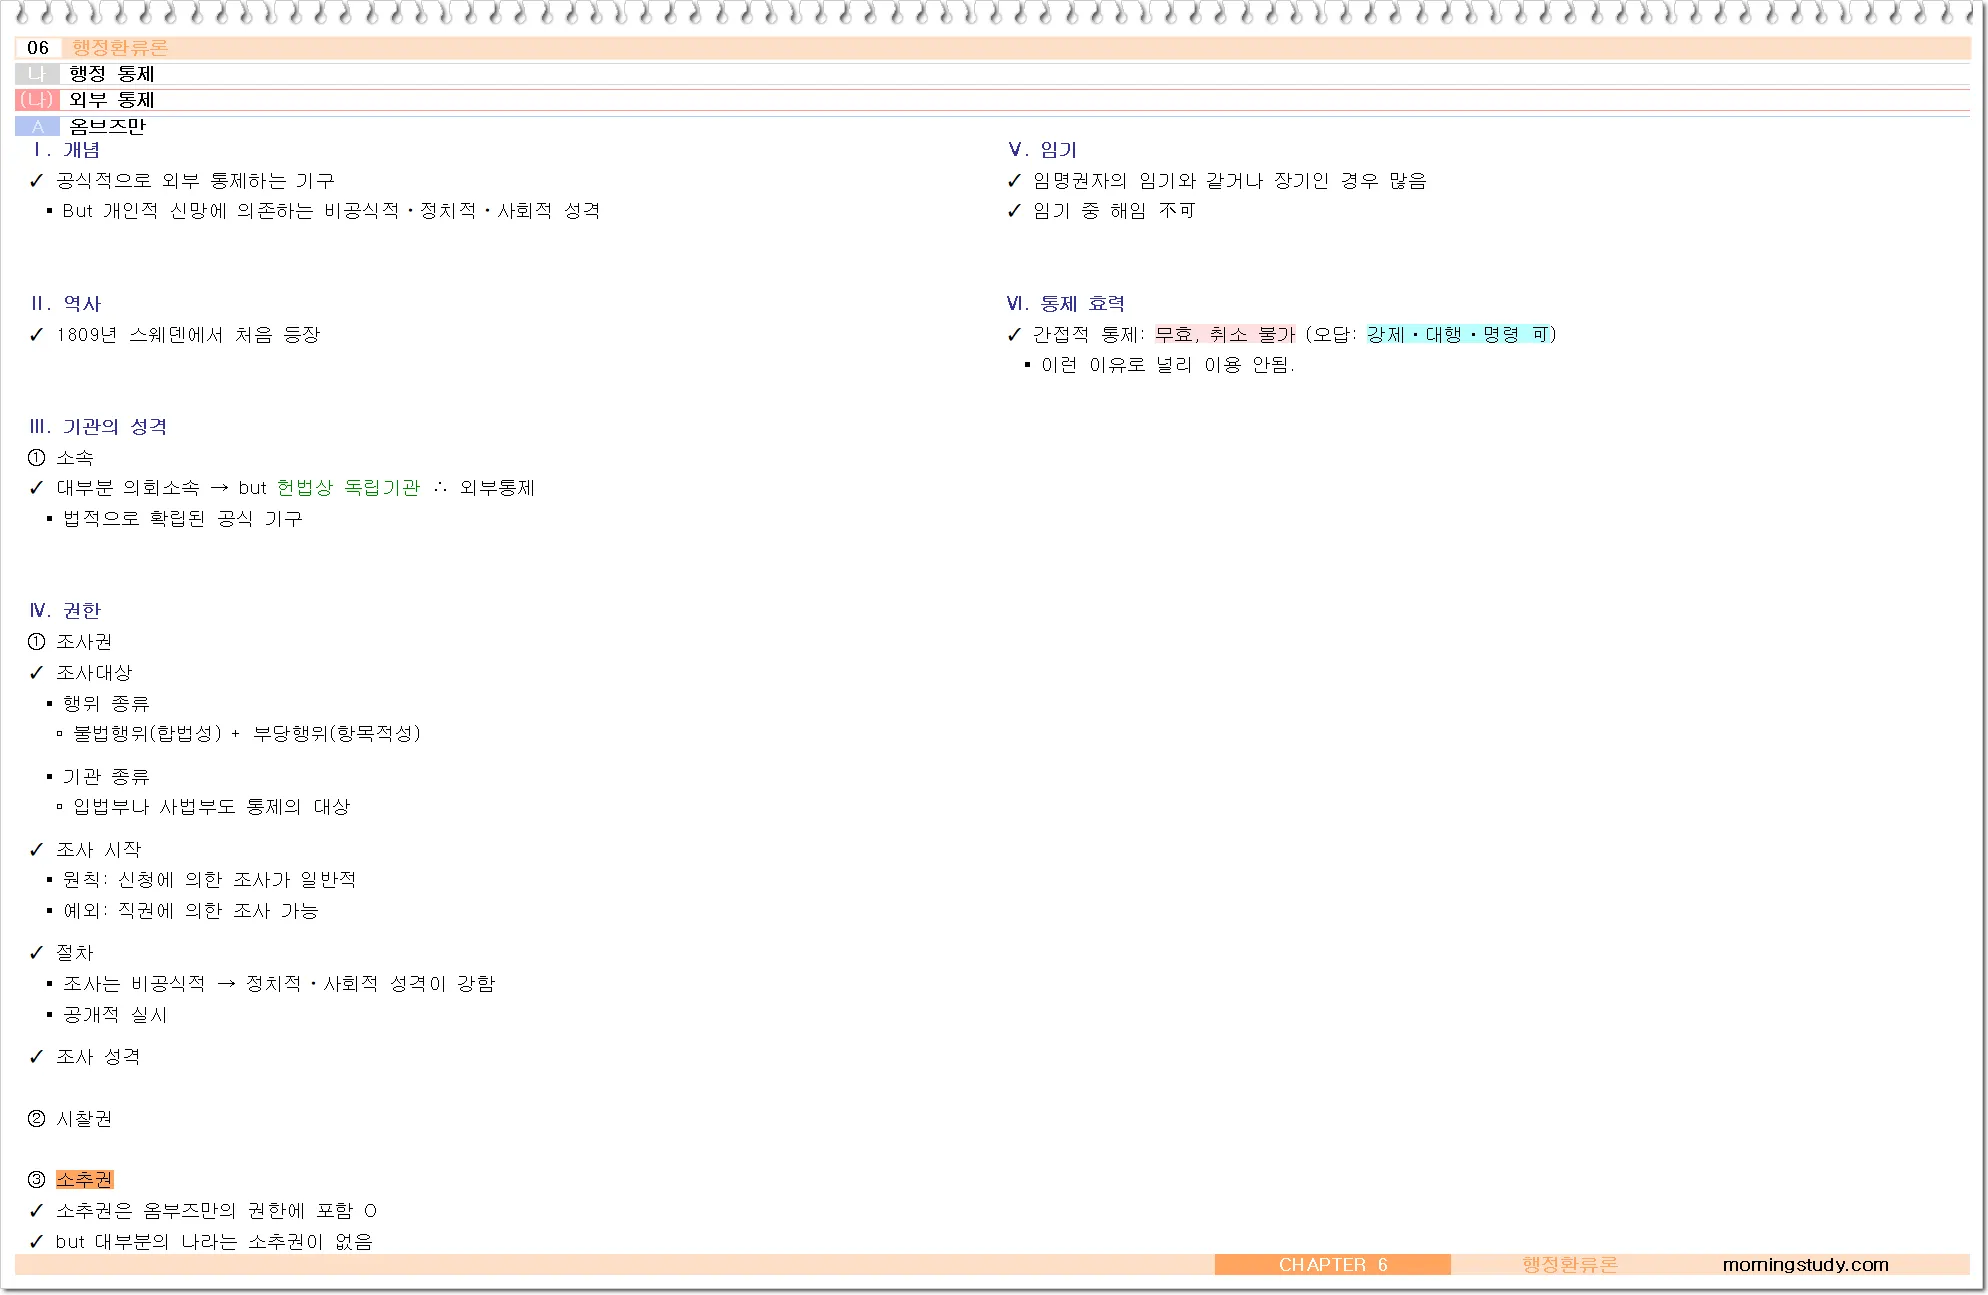Click the Ⅵ. 통제 효력 section title
The image size is (1988, 1295).
[1066, 304]
